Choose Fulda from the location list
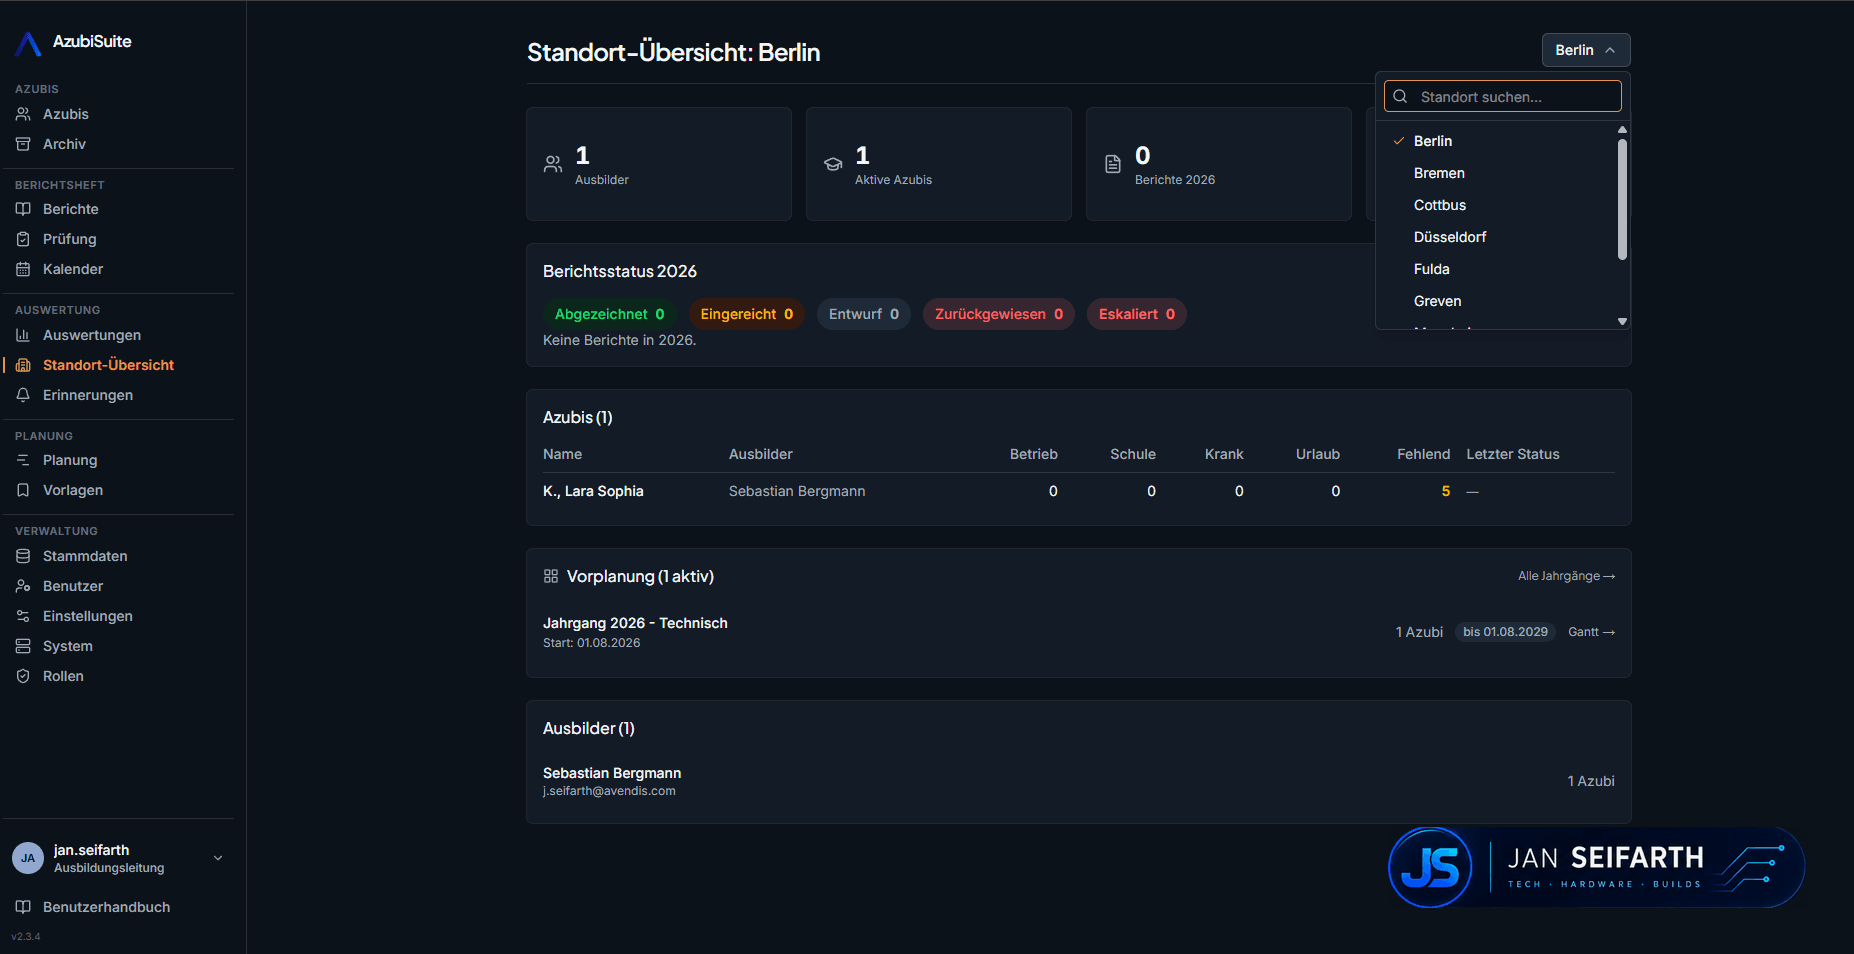Screen dimensions: 1854x954 (x=1497, y=269)
